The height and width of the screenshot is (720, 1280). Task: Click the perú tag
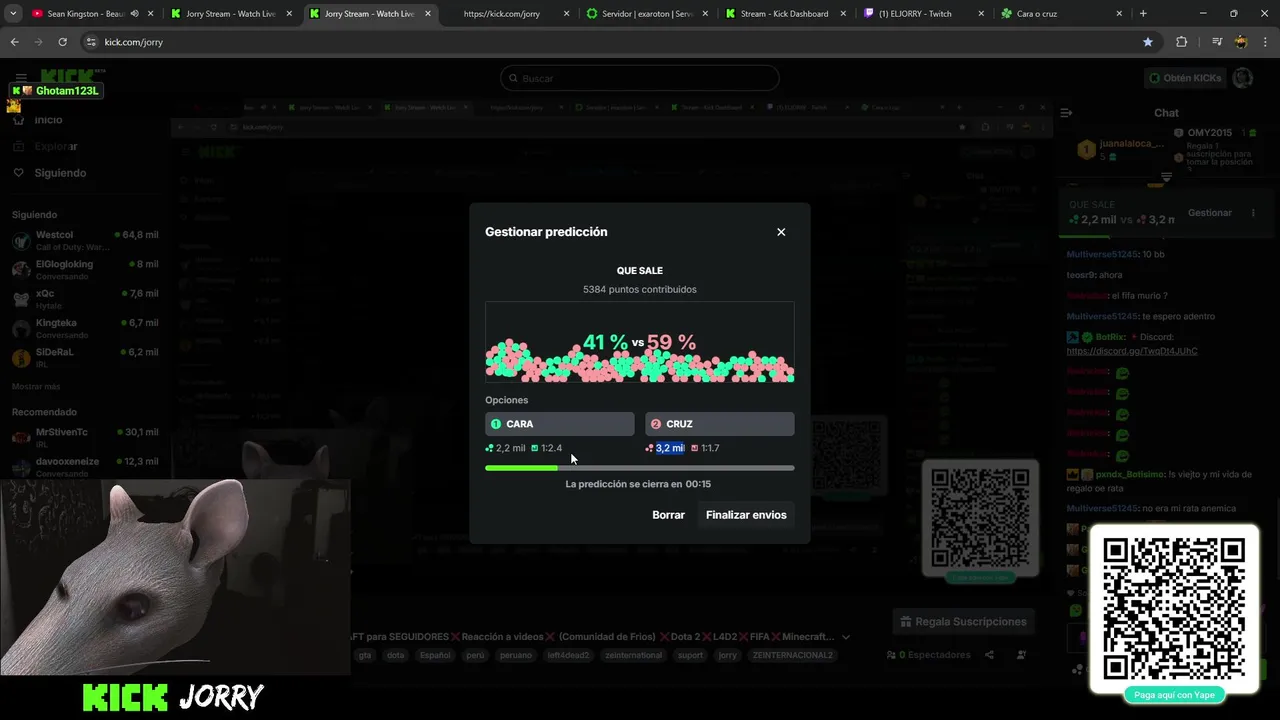tap(474, 655)
